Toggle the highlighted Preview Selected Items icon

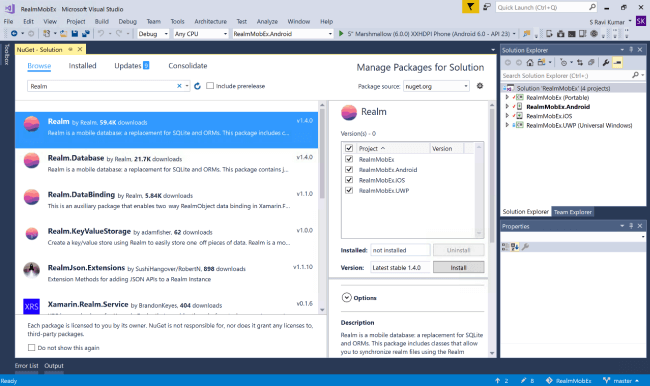(x=617, y=63)
